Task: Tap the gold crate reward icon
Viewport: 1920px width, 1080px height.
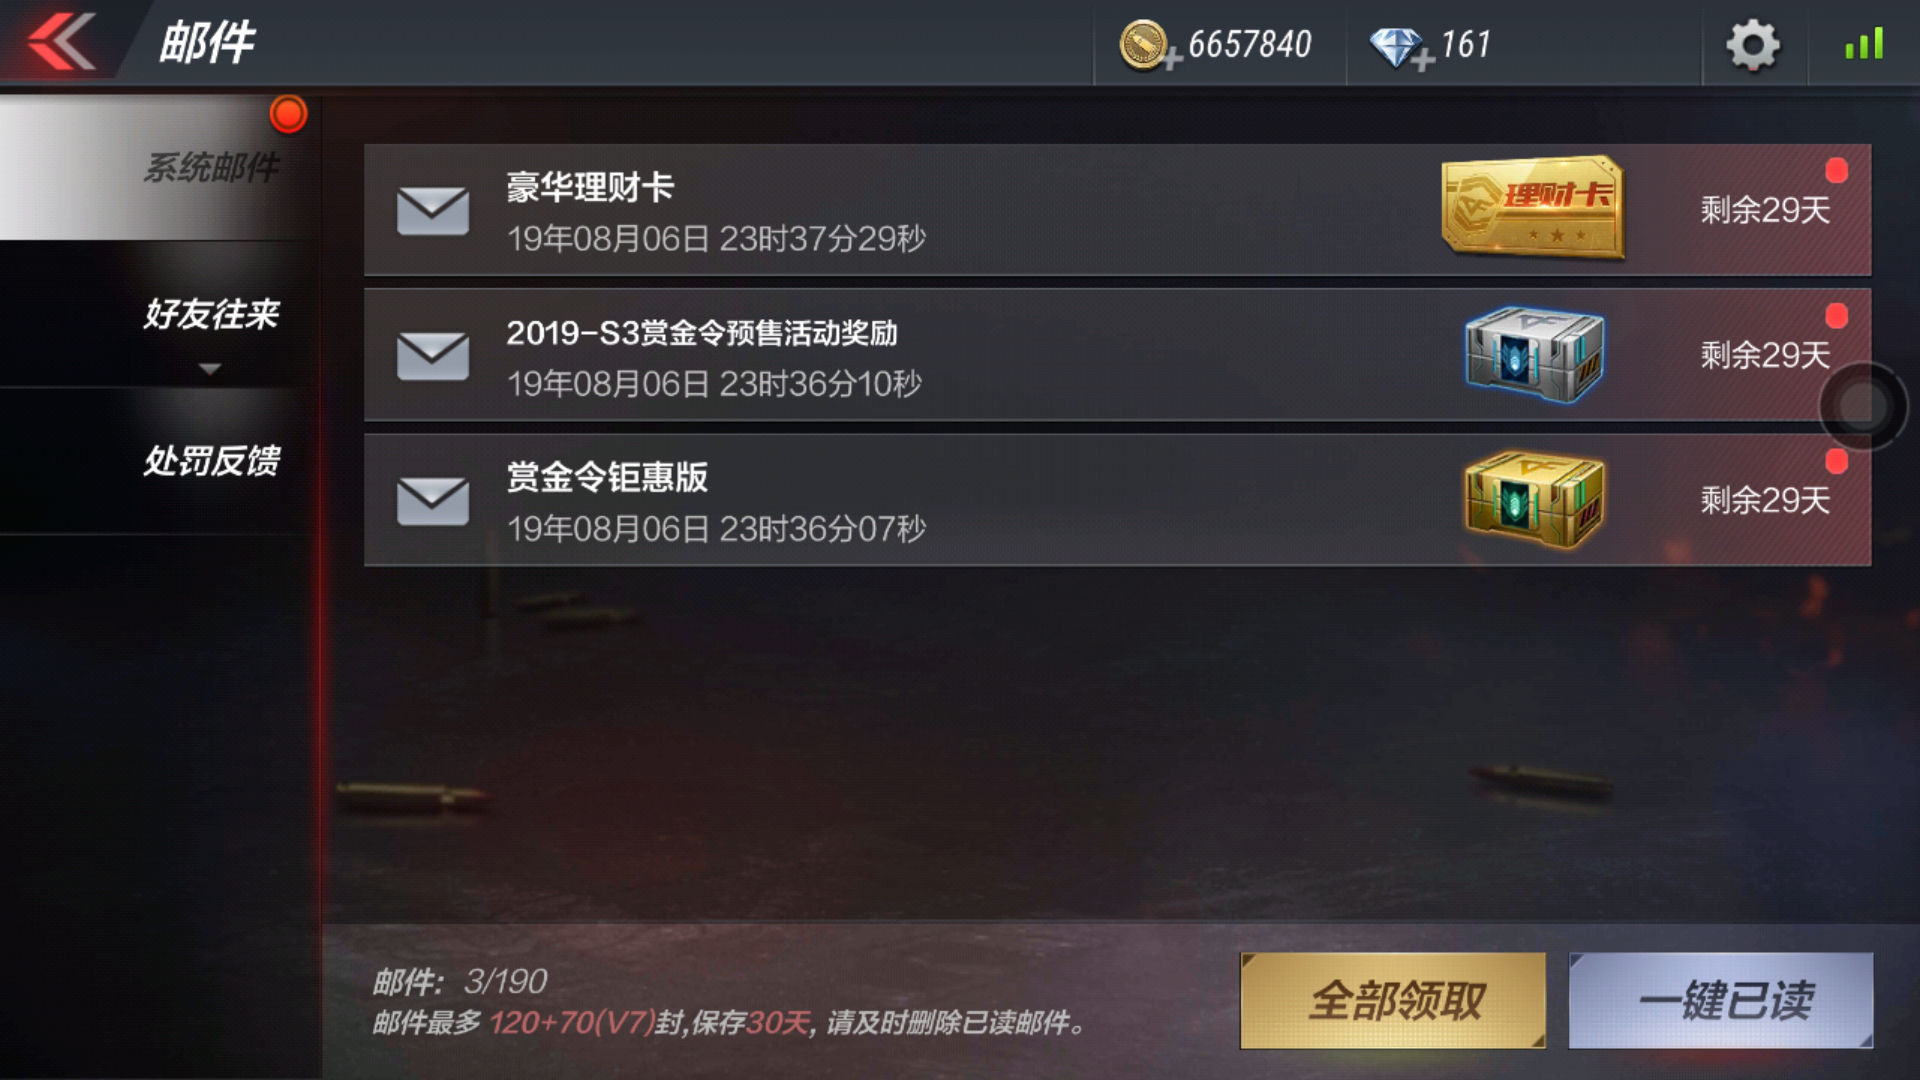Action: pyautogui.click(x=1534, y=499)
